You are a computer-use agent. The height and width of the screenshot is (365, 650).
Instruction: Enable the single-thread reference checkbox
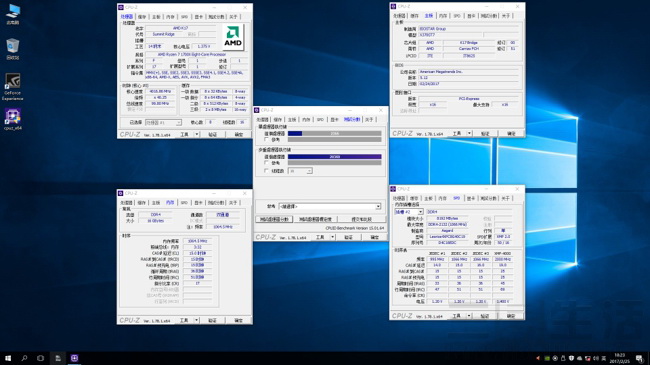pos(267,140)
